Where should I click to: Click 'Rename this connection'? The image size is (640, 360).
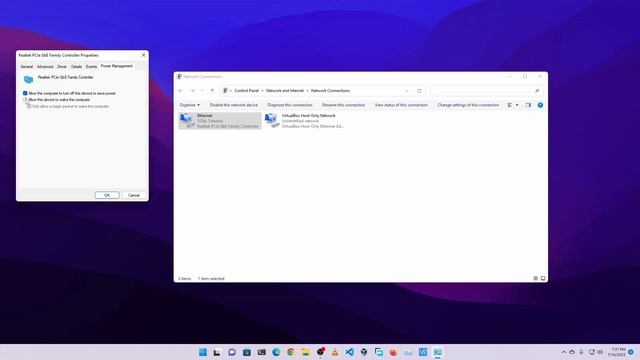pos(343,105)
